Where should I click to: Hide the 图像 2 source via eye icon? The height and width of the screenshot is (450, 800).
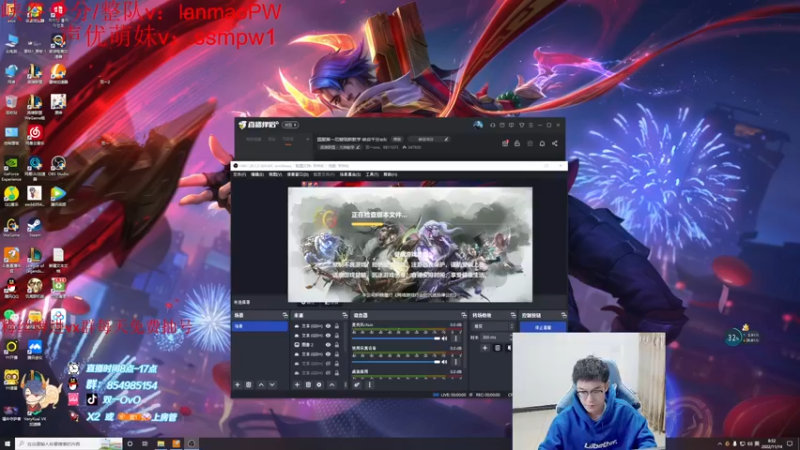[x=328, y=345]
